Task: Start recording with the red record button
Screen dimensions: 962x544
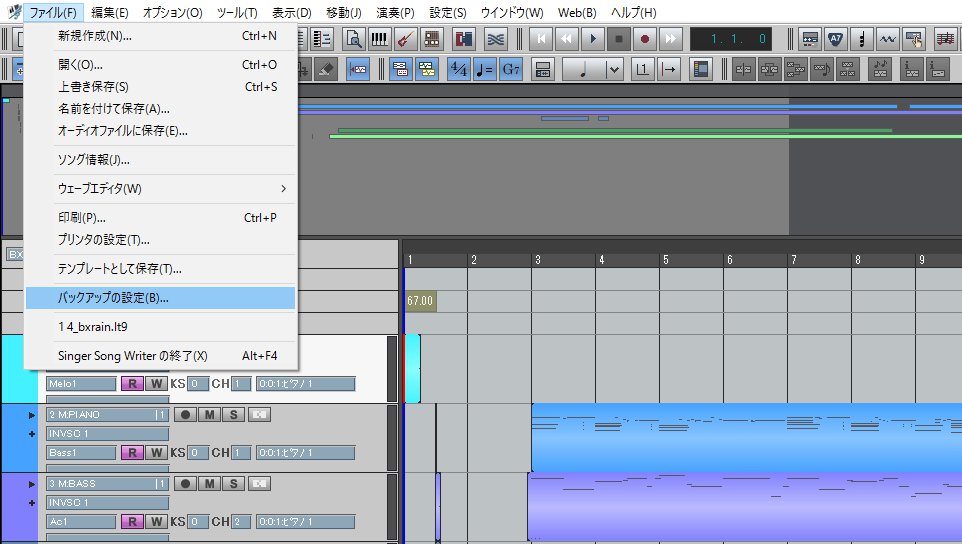Action: 645,39
